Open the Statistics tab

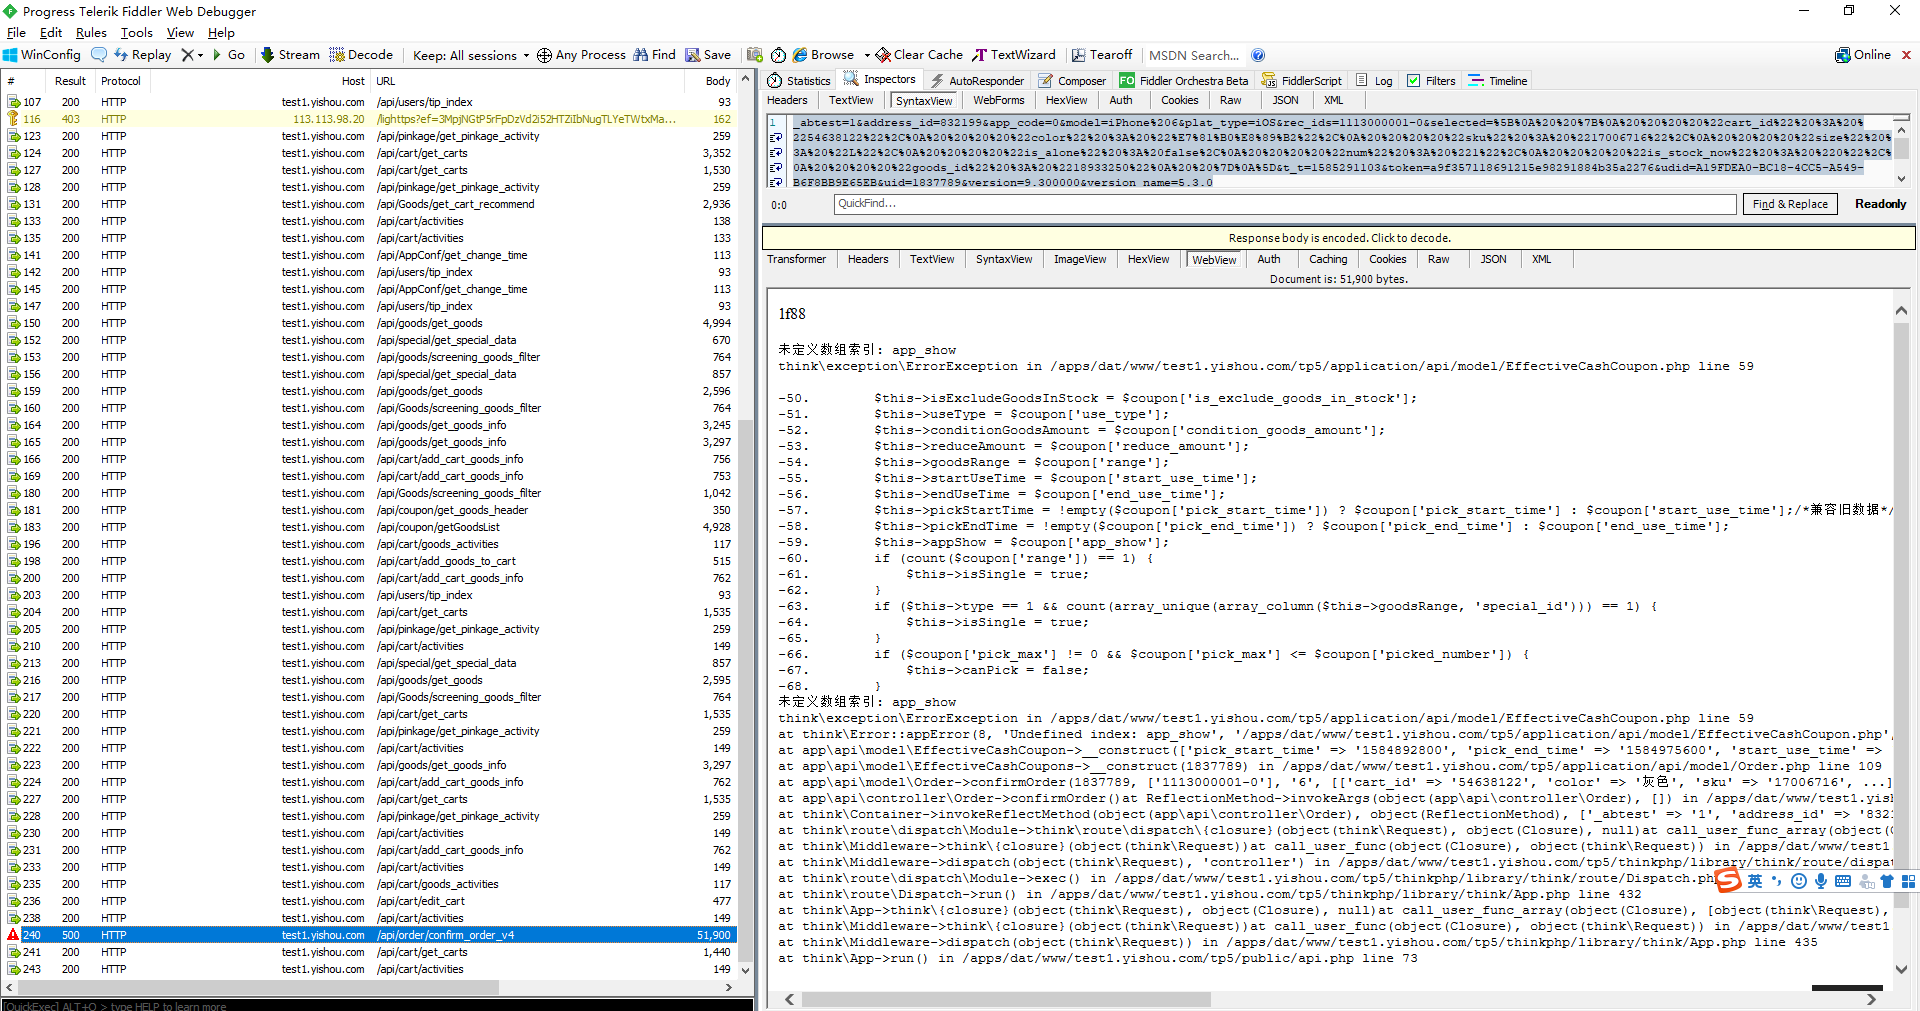click(x=799, y=81)
